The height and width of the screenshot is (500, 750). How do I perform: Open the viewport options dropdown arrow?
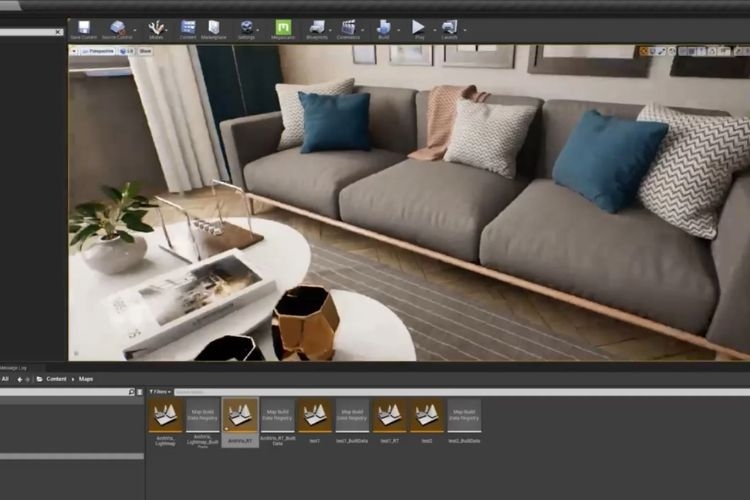coord(74,51)
